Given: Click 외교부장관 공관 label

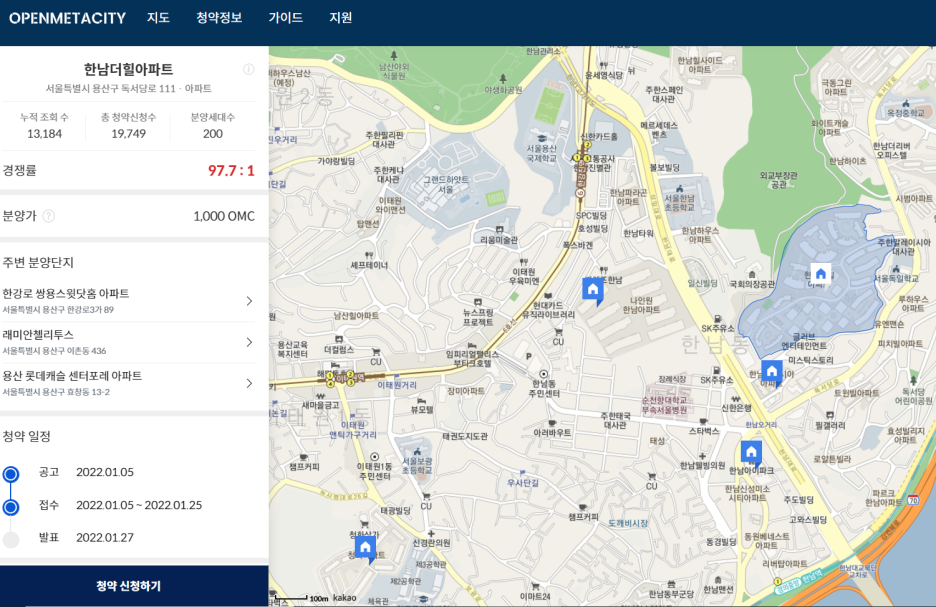Looking at the screenshot, I should coord(778,180).
